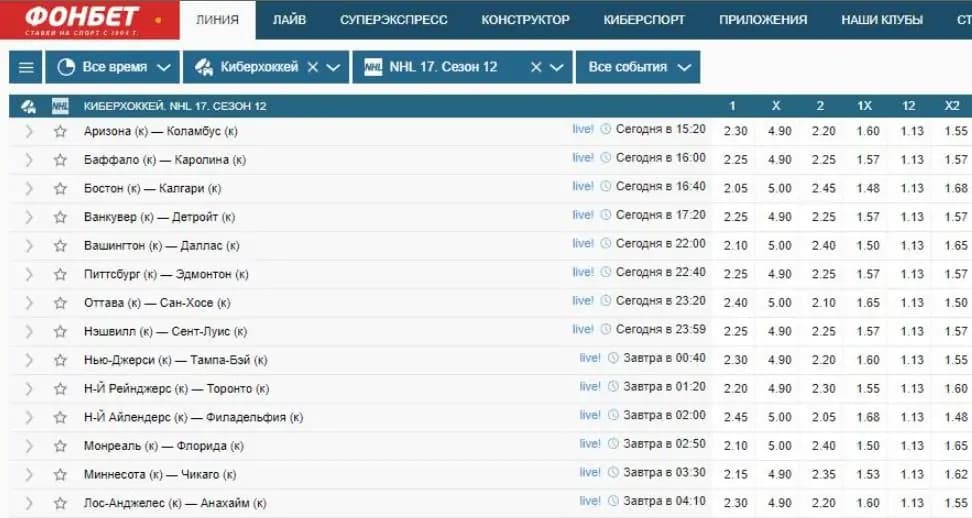
Task: Open the Все время time dropdown
Action: click(113, 67)
